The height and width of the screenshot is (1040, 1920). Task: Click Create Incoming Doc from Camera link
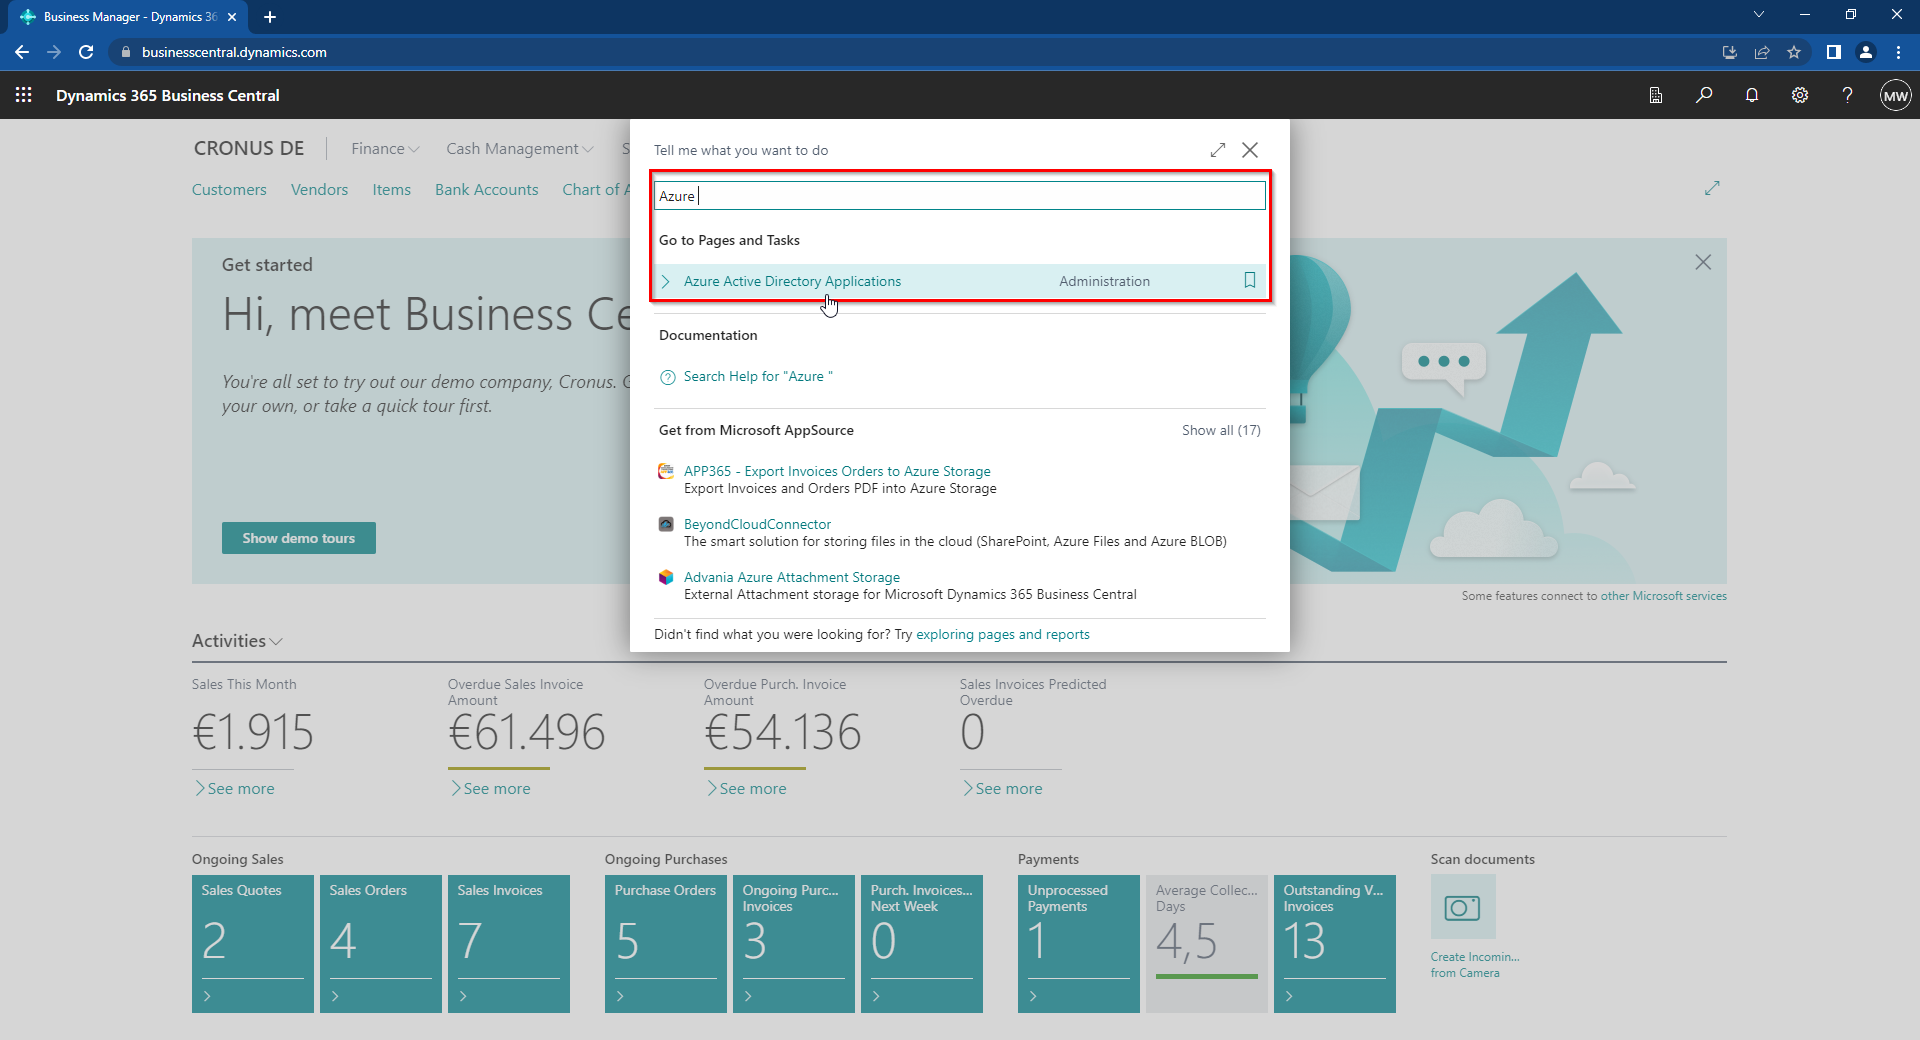pyautogui.click(x=1475, y=965)
